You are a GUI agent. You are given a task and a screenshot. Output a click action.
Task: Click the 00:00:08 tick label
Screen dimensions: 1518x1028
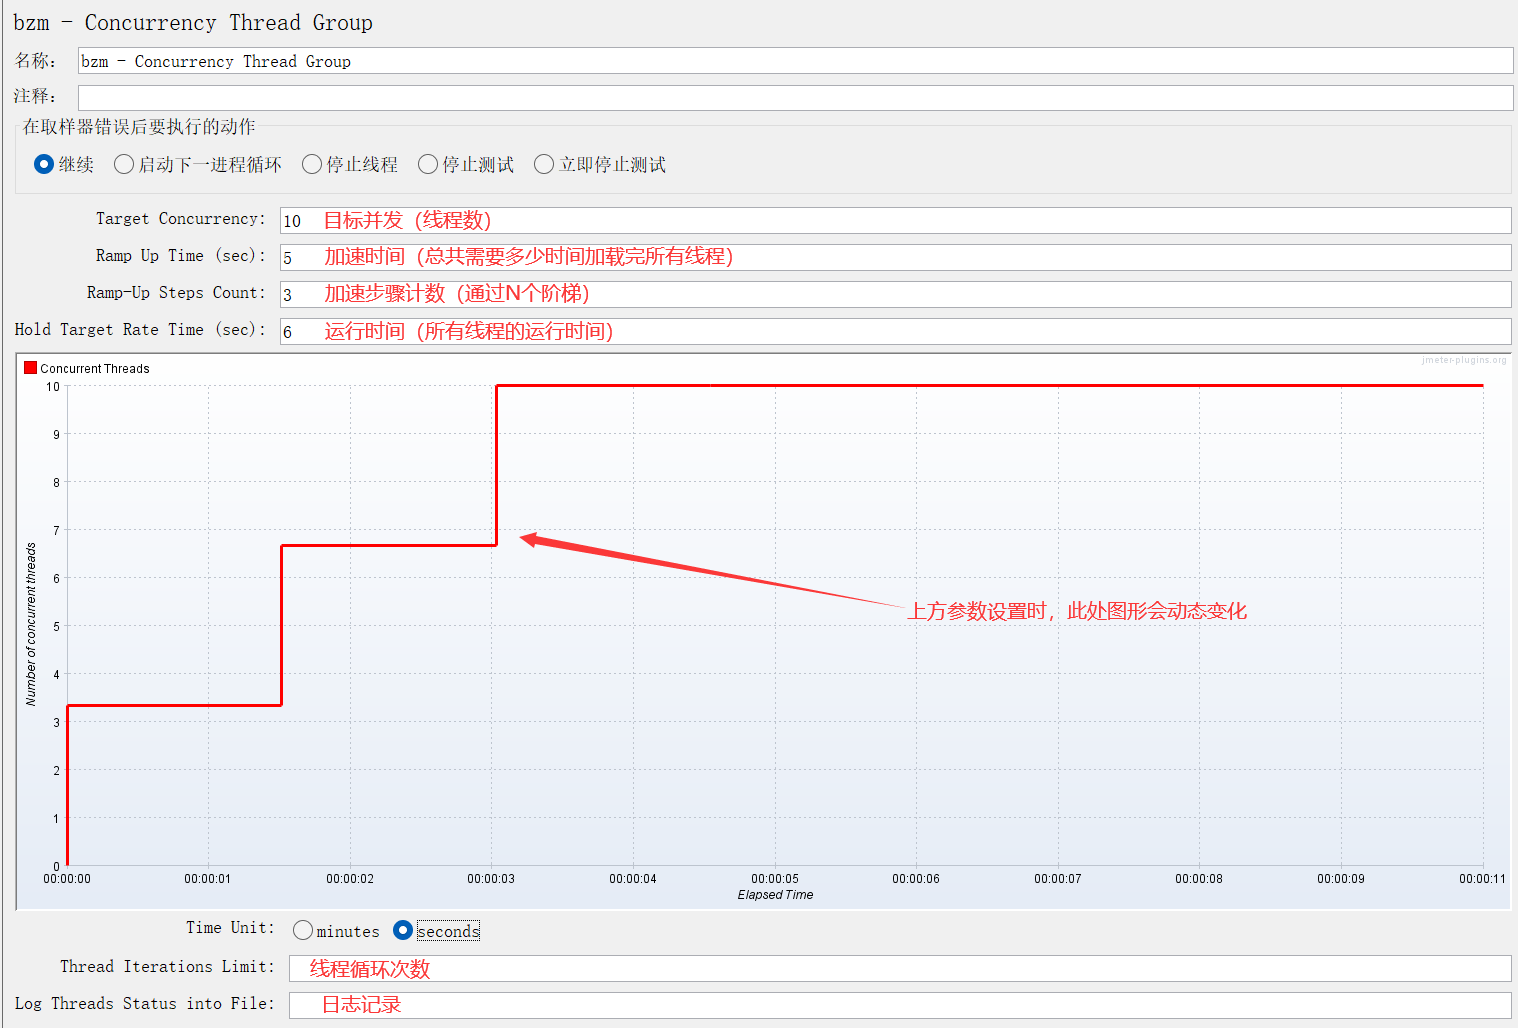tap(1199, 879)
